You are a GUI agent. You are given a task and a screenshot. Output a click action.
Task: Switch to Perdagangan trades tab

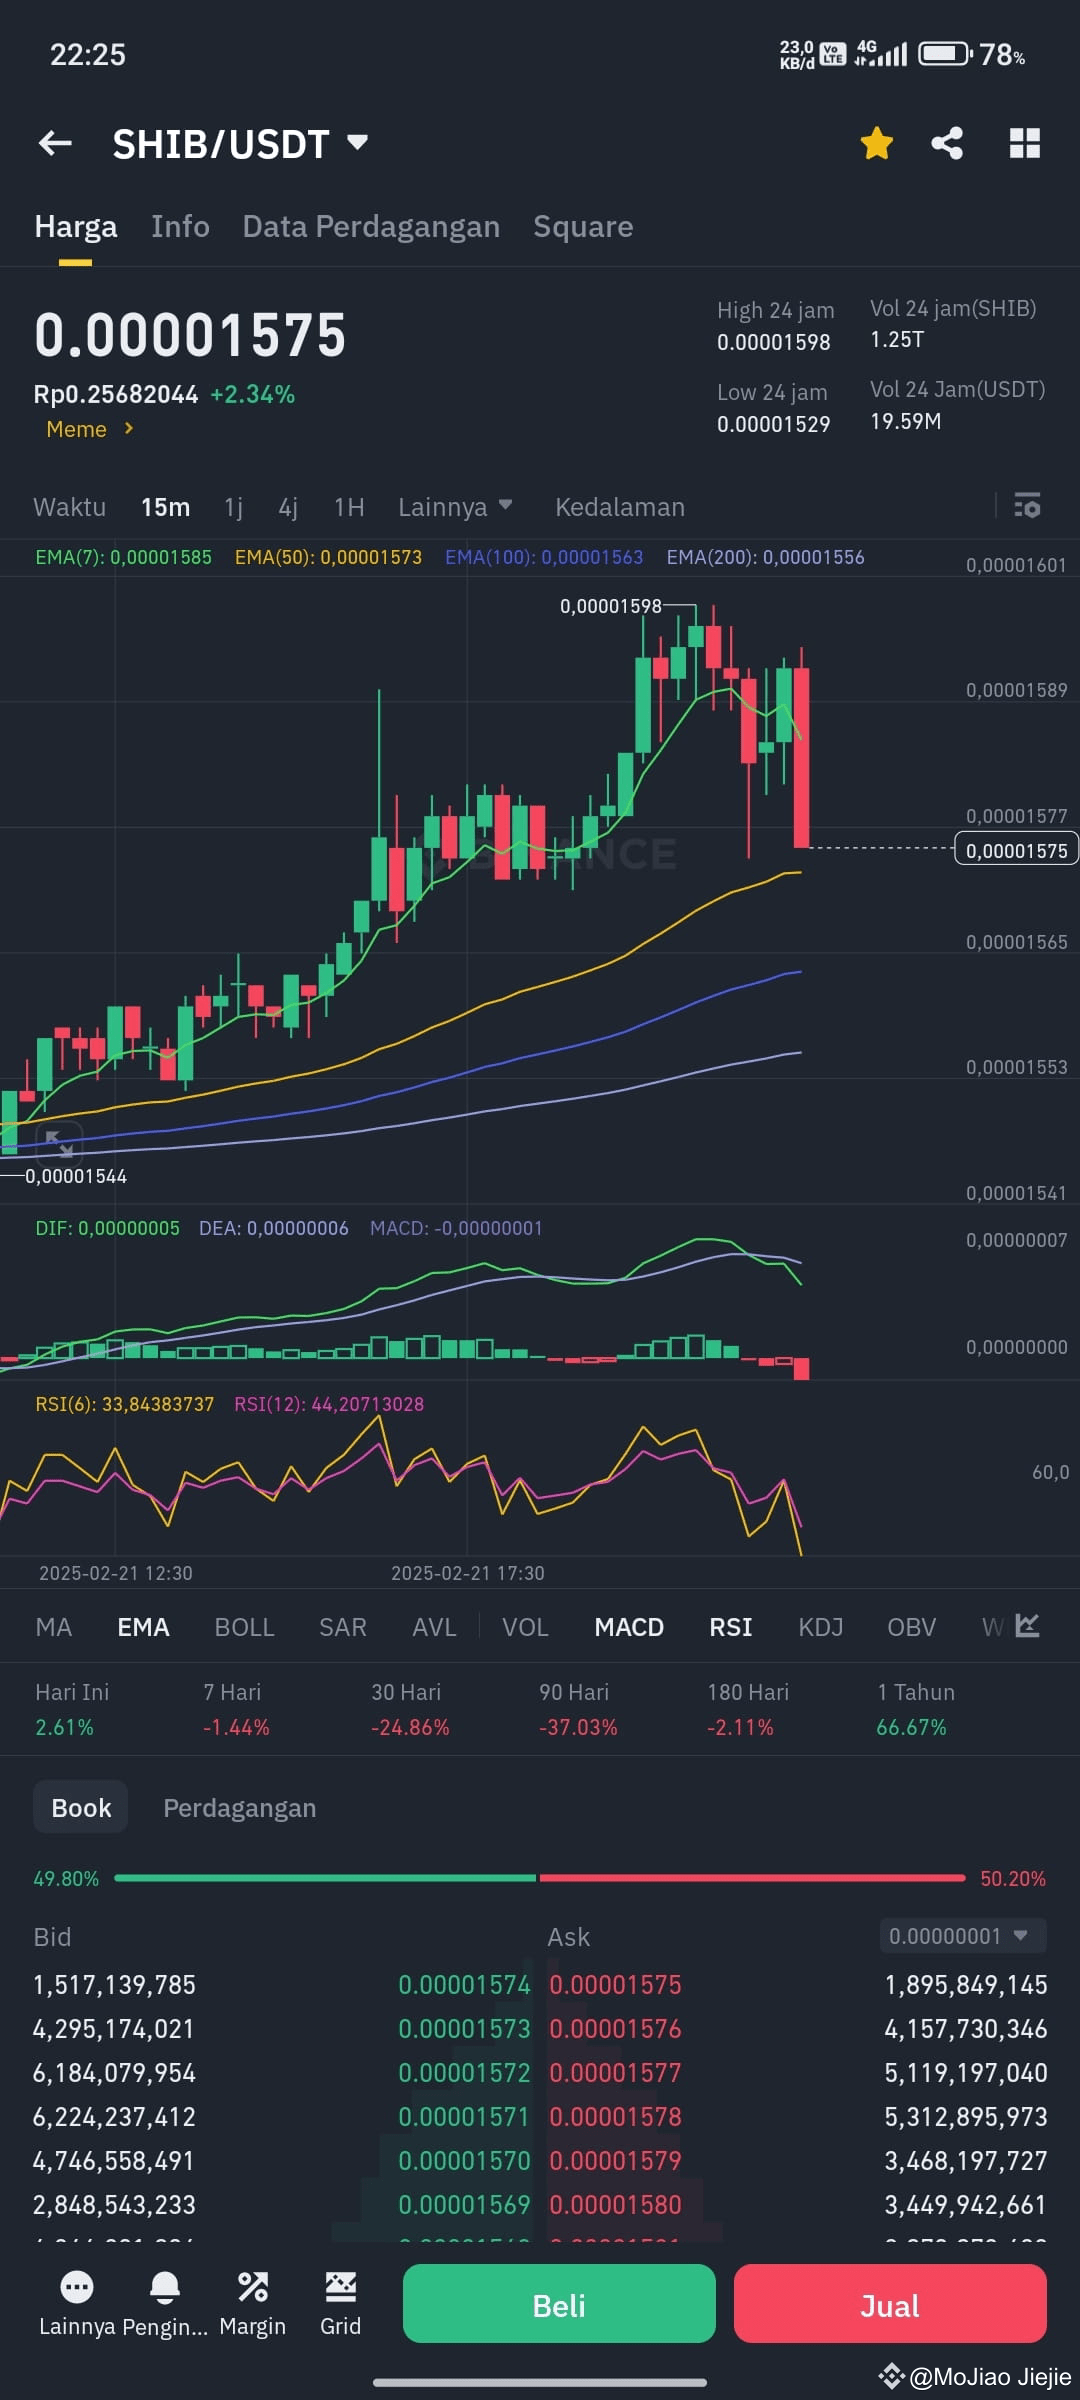coord(240,1808)
